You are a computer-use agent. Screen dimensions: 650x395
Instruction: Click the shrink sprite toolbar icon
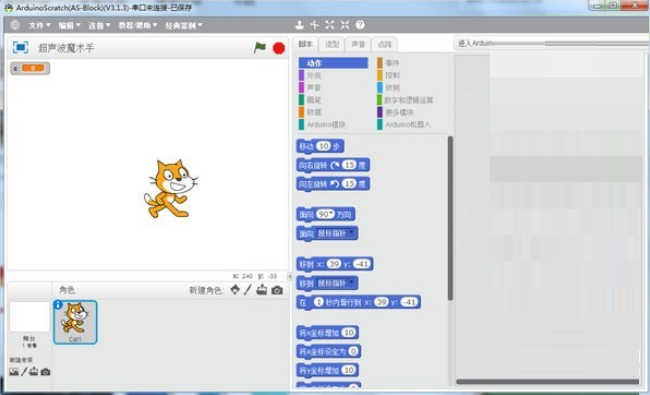click(x=345, y=25)
